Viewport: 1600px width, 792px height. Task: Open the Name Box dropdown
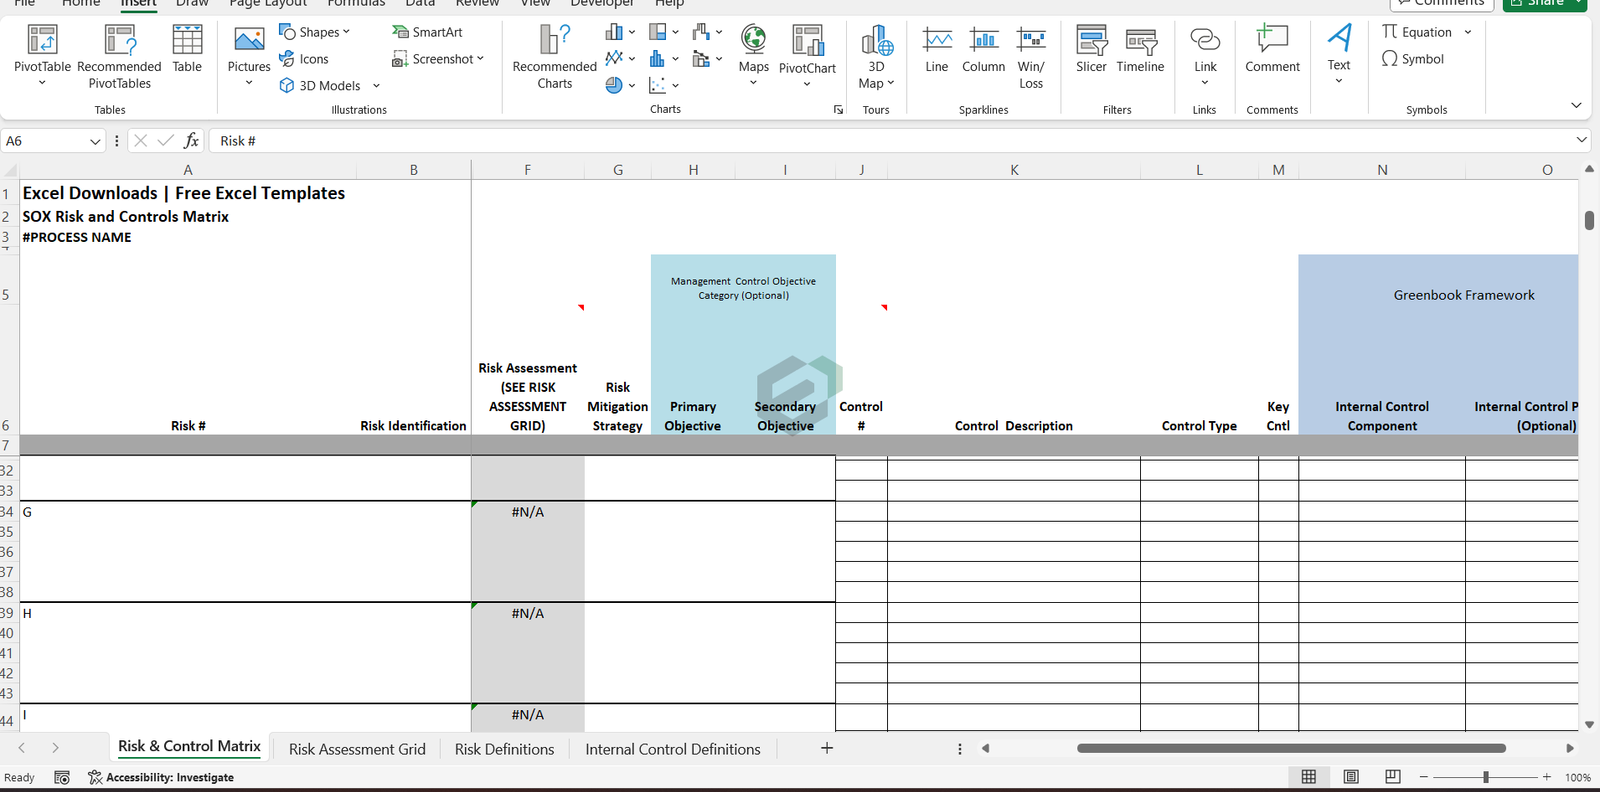95,141
